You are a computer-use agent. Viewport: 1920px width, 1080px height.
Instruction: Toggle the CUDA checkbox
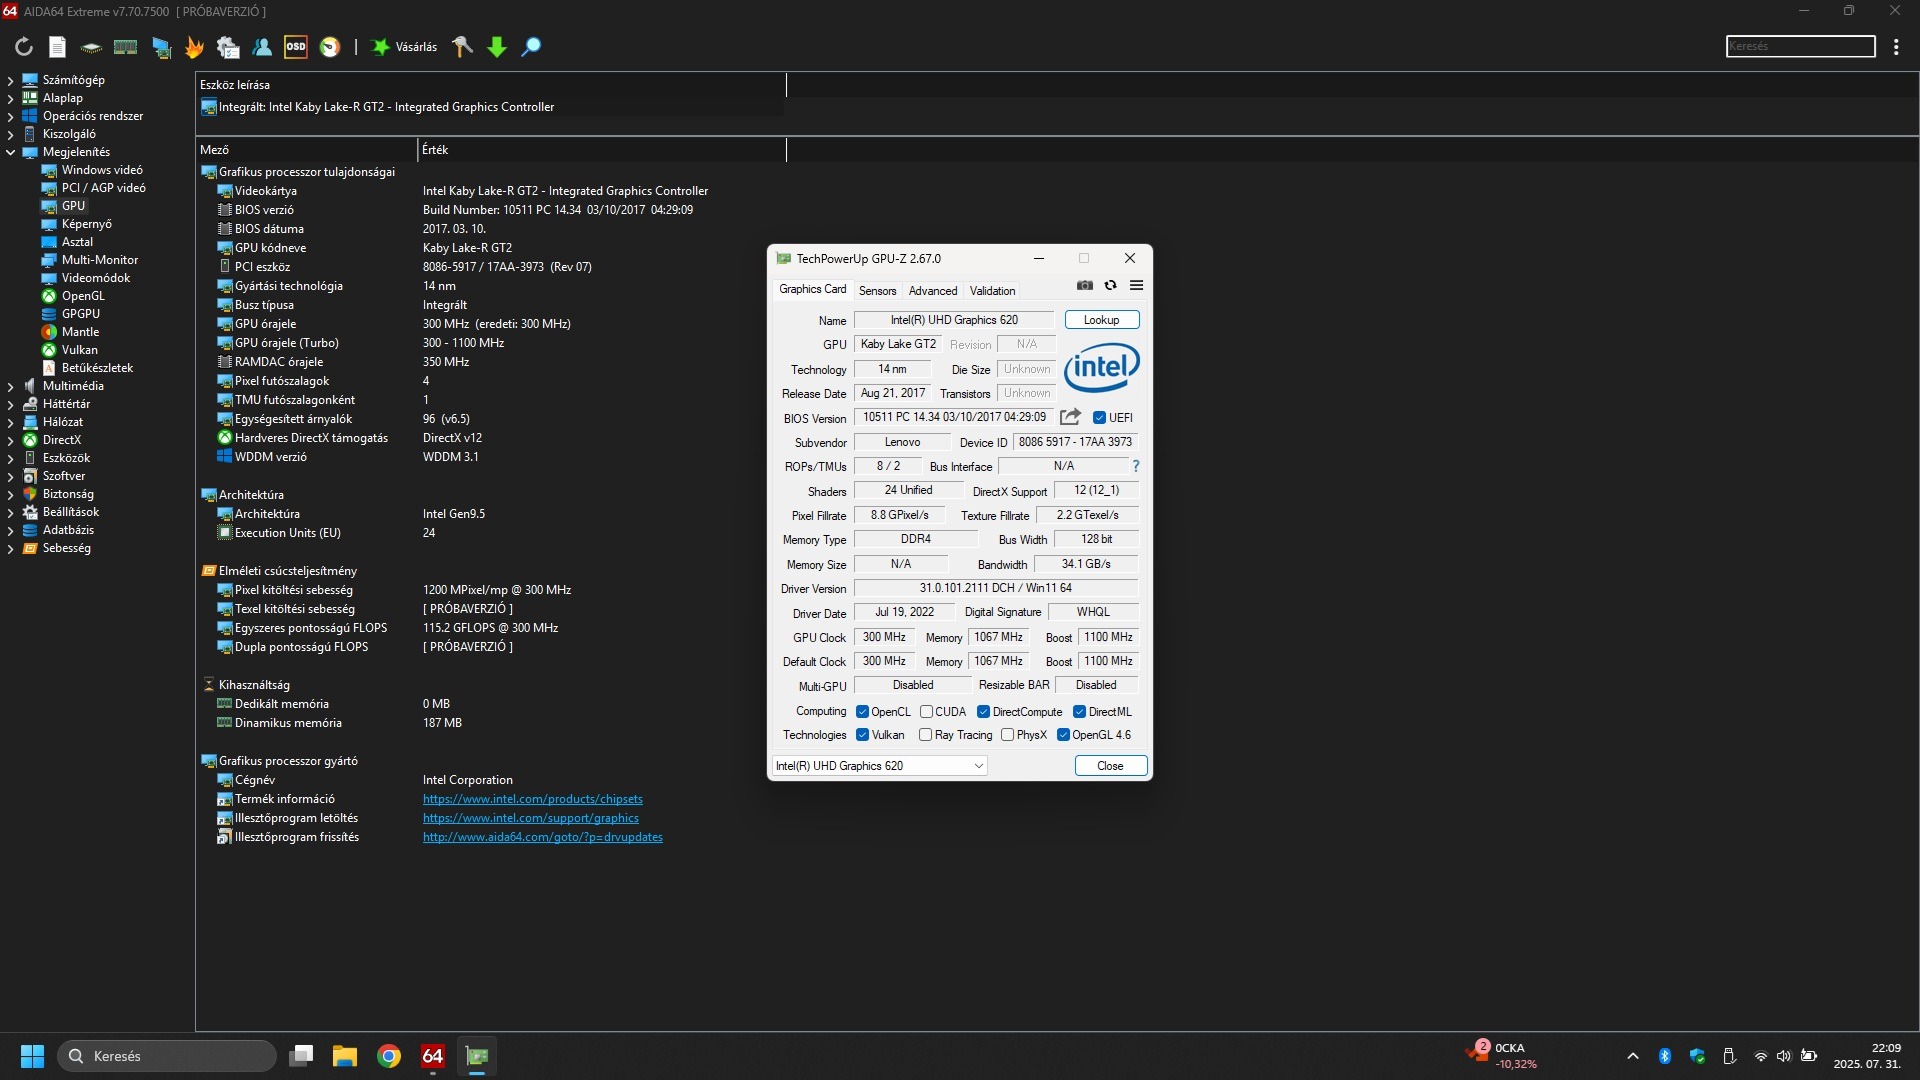(927, 712)
